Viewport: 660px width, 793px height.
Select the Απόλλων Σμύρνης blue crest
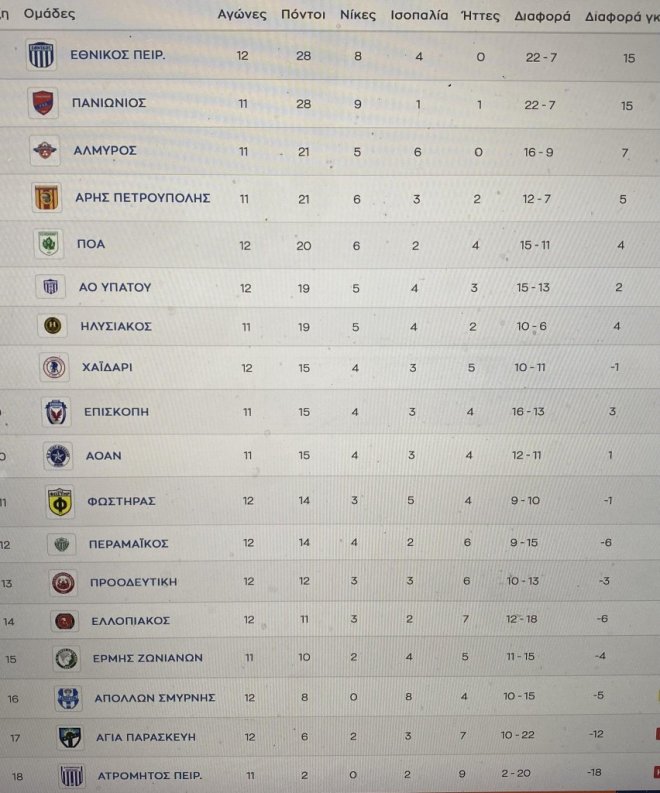coord(68,698)
